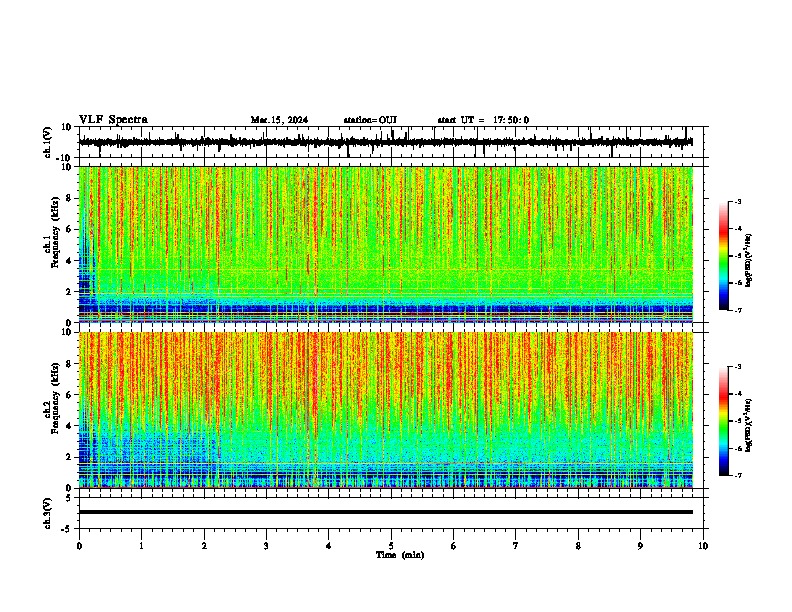Click the log(PSD) label beside ch.1 color bar

tap(748, 260)
